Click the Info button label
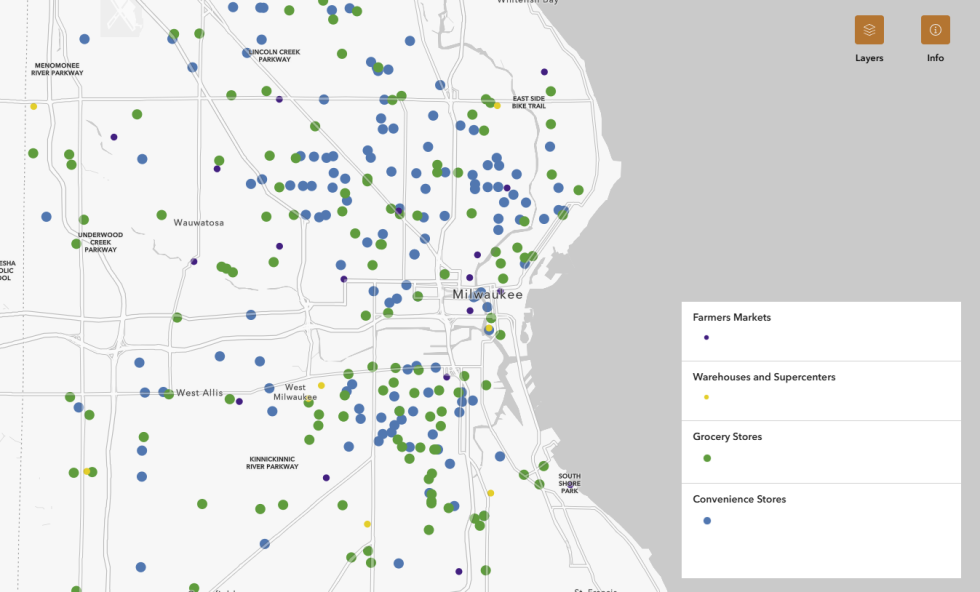This screenshot has height=592, width=980. pyautogui.click(x=935, y=58)
